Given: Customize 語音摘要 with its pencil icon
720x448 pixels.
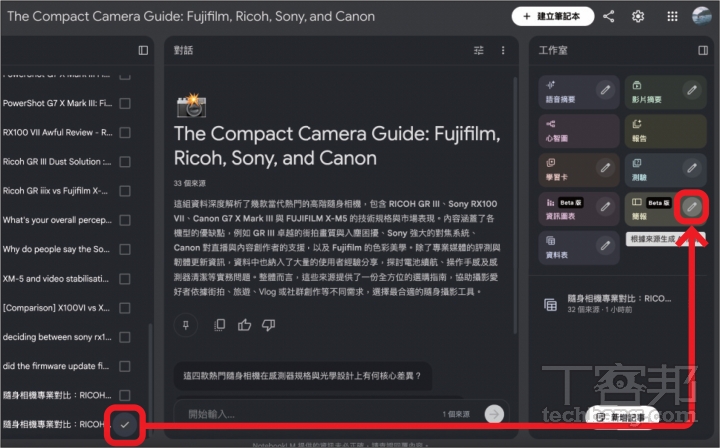Looking at the screenshot, I should point(606,90).
